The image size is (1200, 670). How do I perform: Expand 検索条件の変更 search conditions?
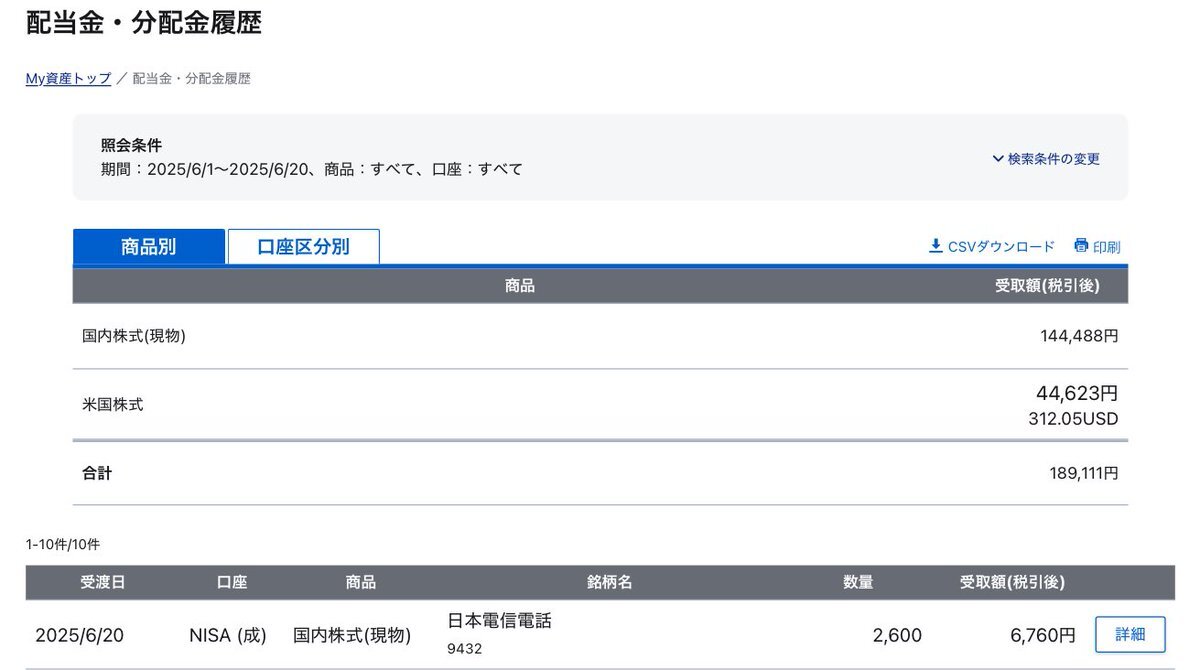1046,159
